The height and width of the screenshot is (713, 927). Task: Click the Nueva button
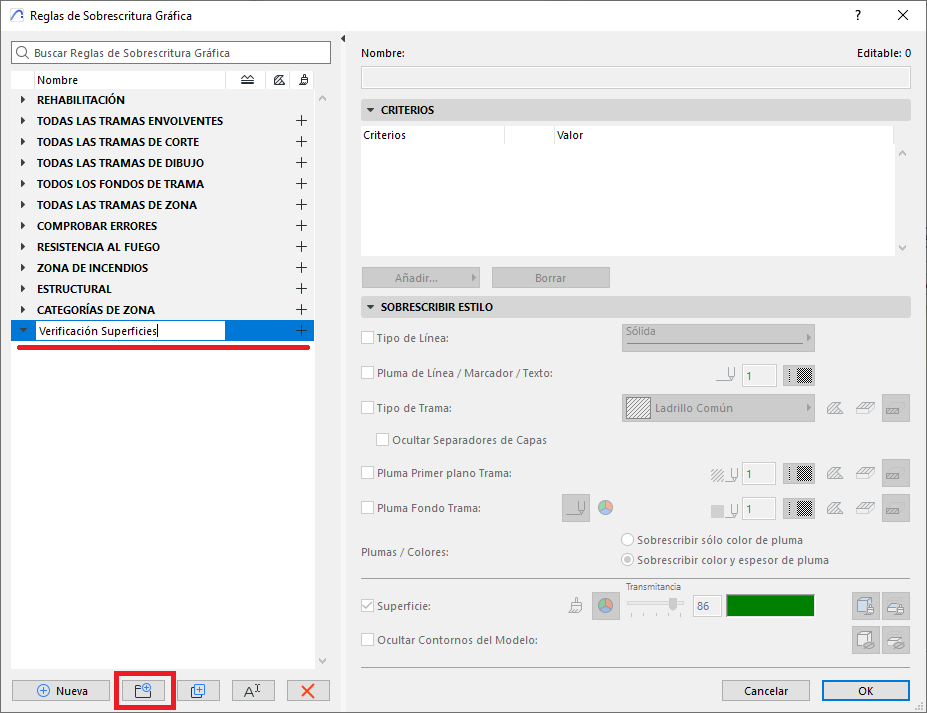coord(61,690)
